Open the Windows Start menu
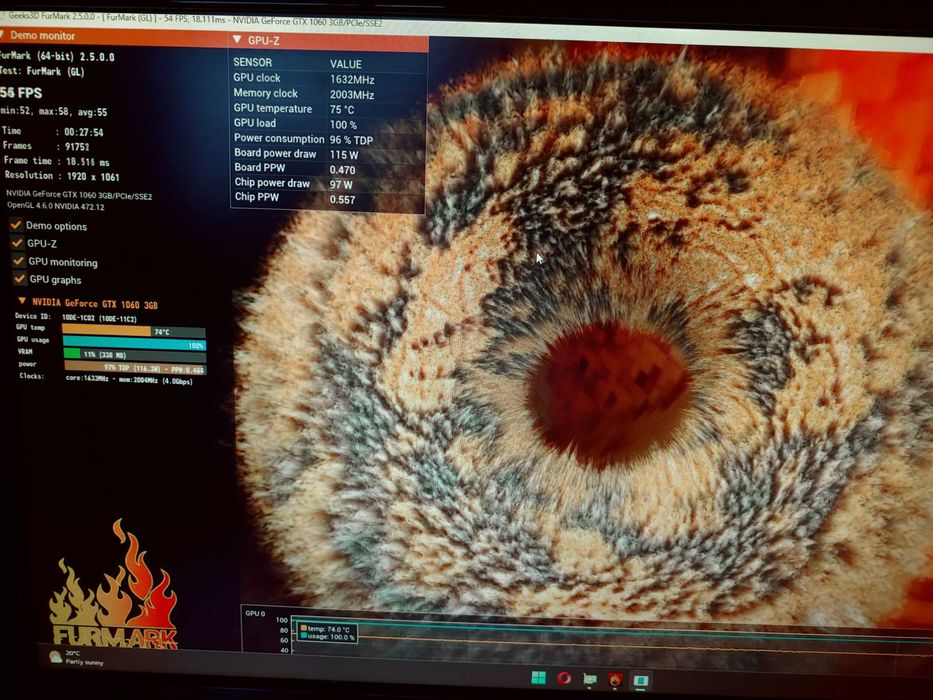 (x=538, y=677)
